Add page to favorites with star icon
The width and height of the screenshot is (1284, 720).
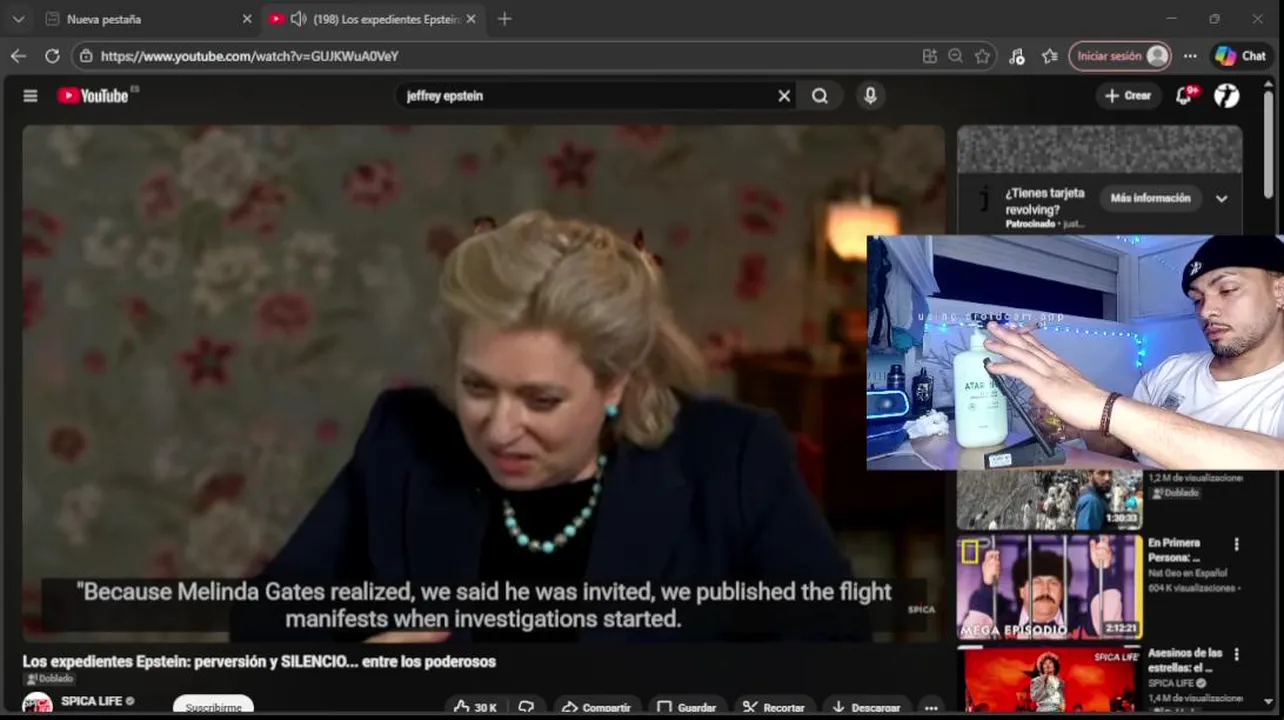click(983, 56)
